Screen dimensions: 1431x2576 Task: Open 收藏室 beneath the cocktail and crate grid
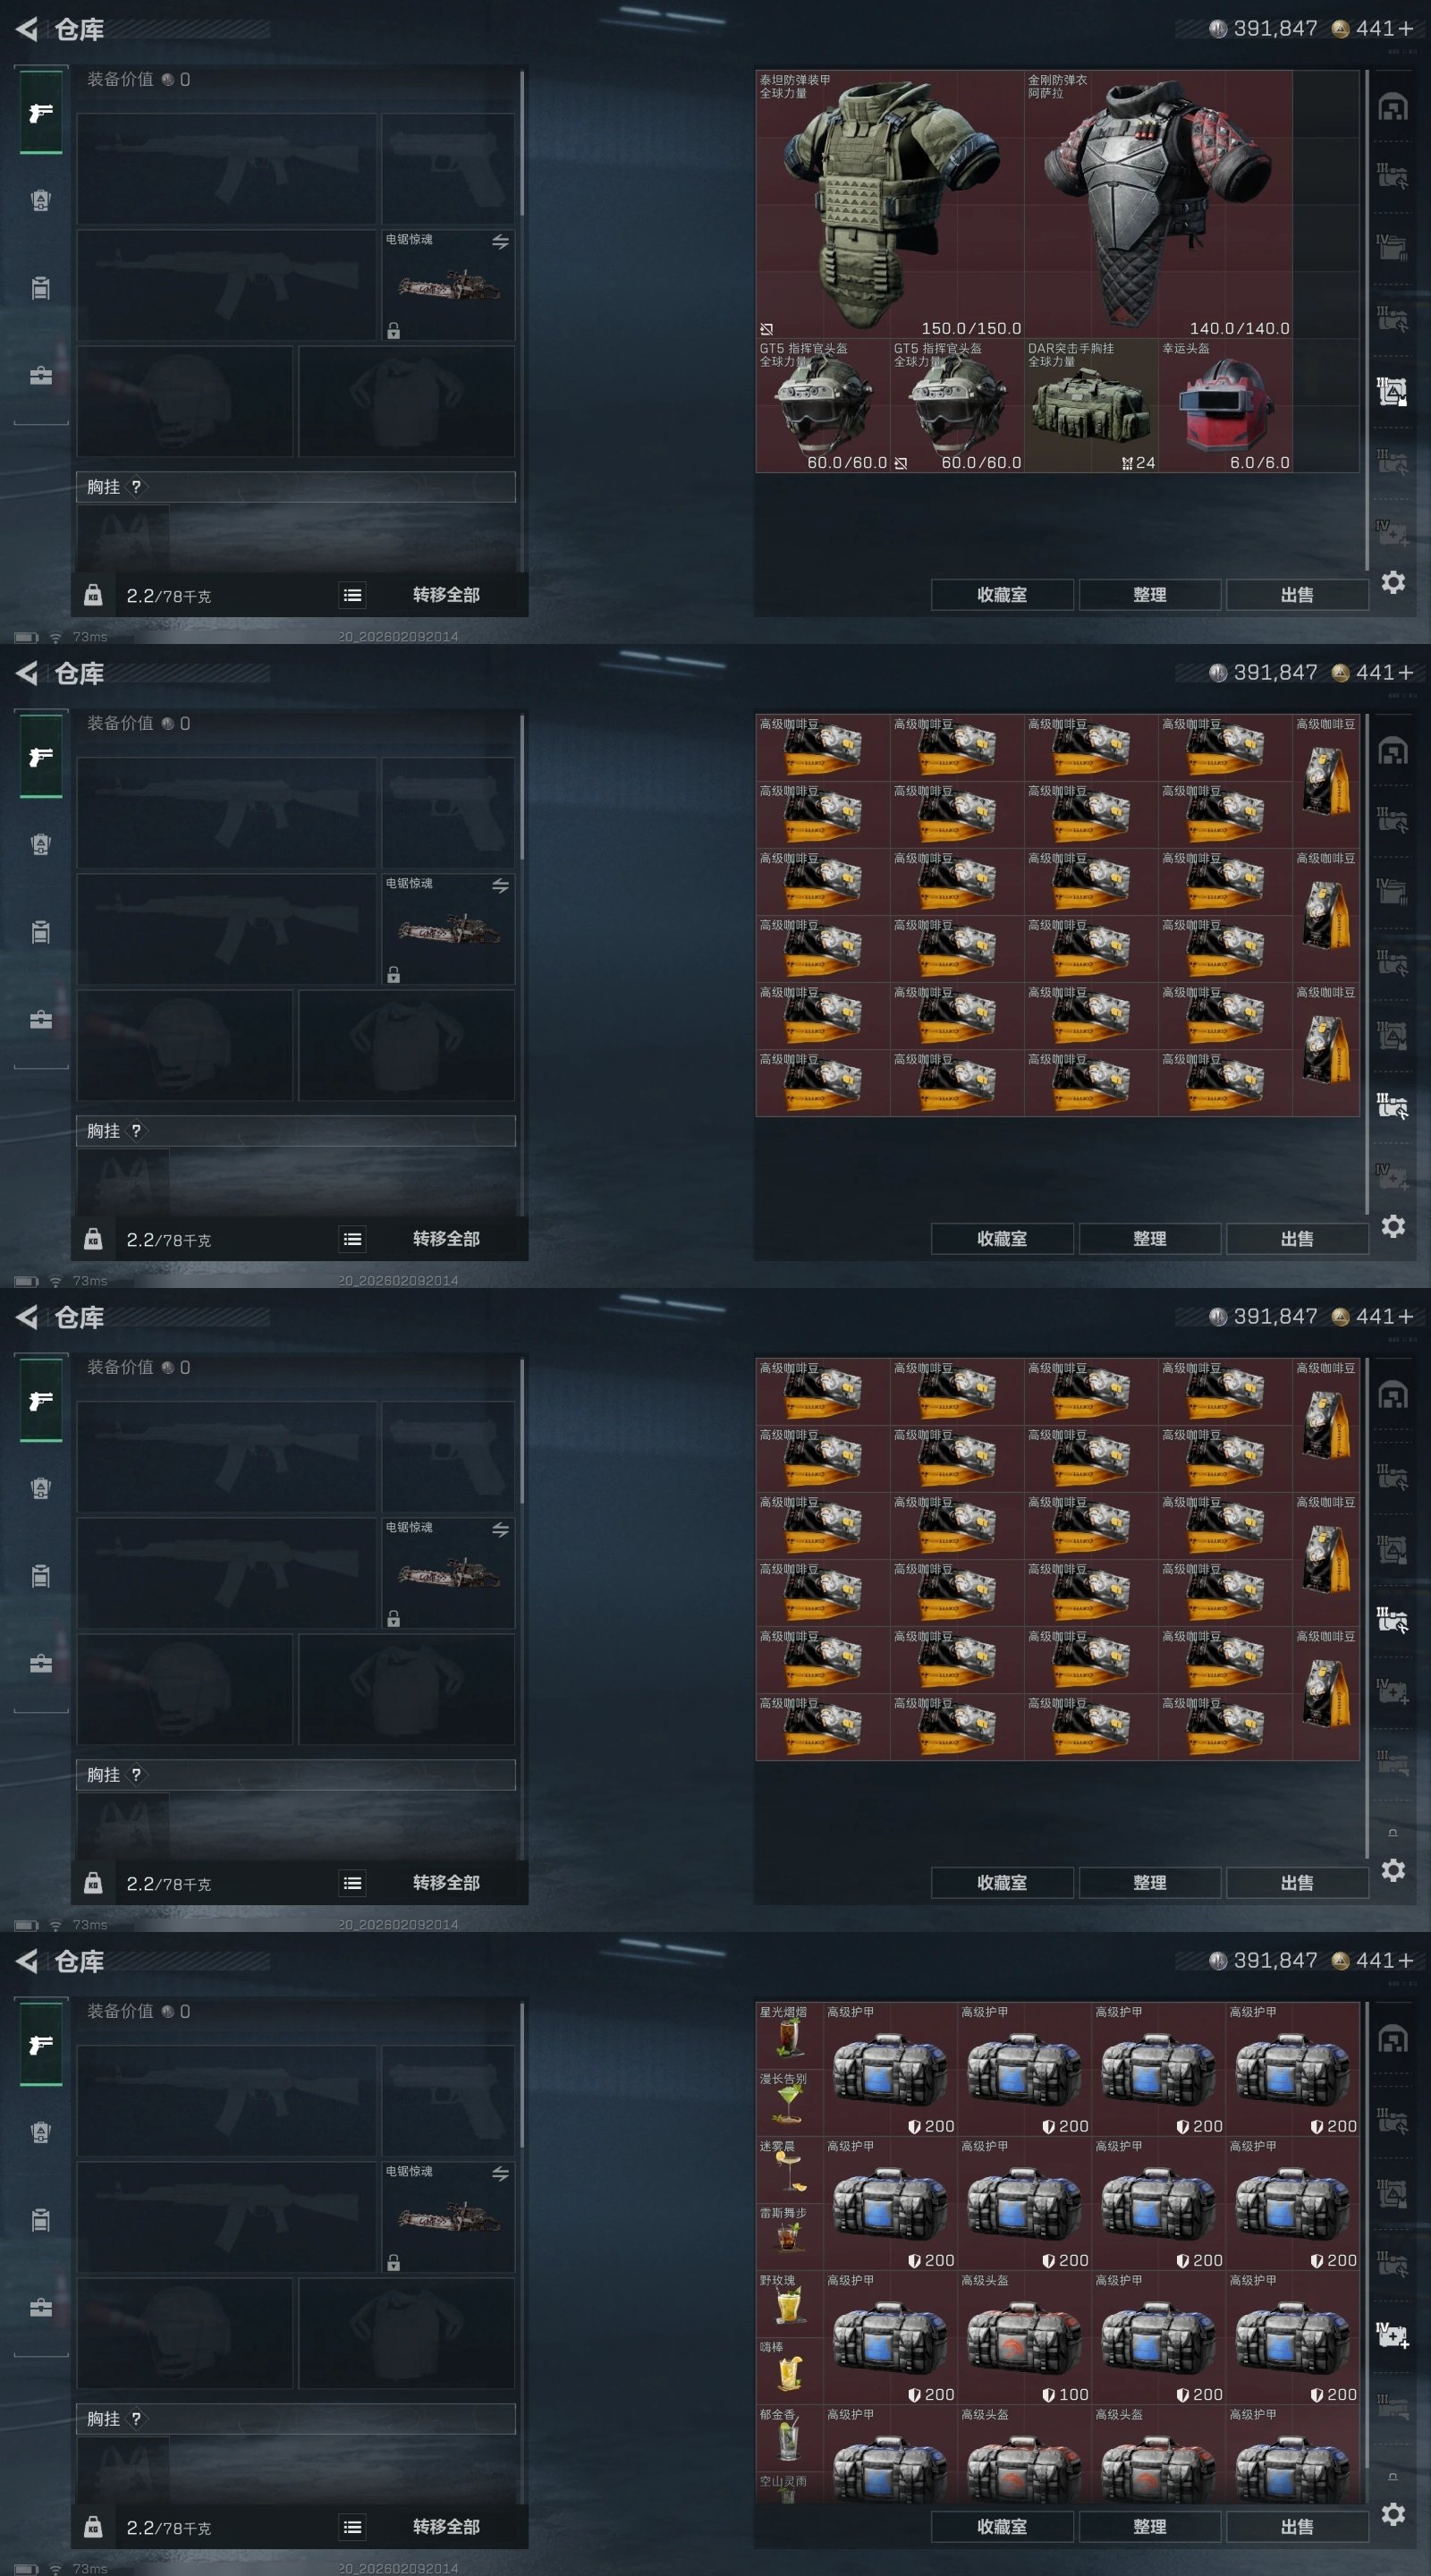[x=1002, y=2527]
